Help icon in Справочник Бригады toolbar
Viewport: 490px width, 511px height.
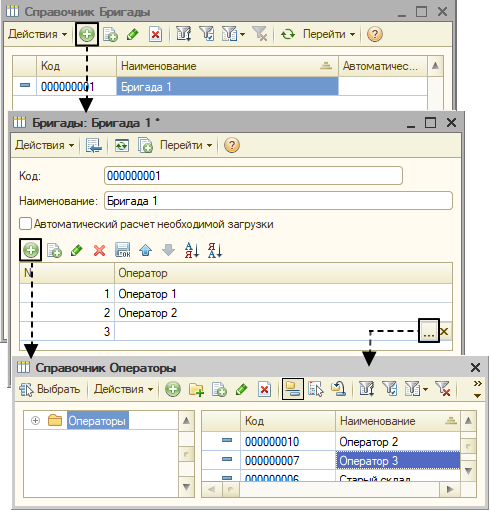click(374, 34)
